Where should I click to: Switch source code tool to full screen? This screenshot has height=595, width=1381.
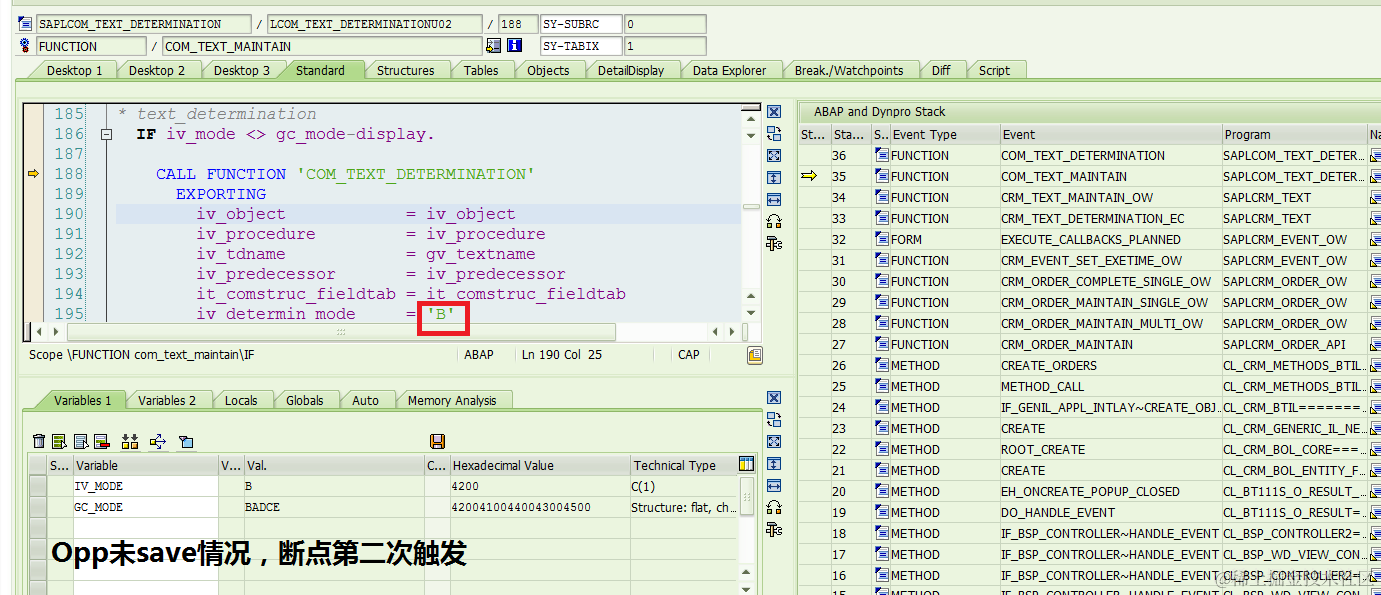pyautogui.click(x=774, y=156)
